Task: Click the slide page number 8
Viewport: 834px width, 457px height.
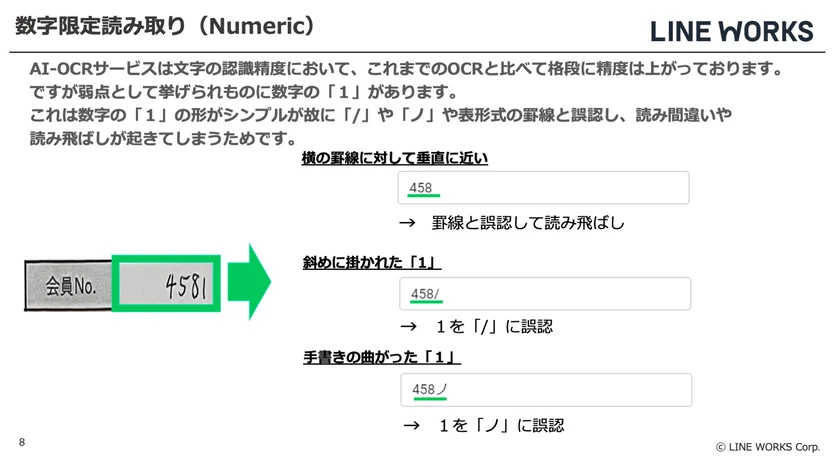Action: pos(22,442)
